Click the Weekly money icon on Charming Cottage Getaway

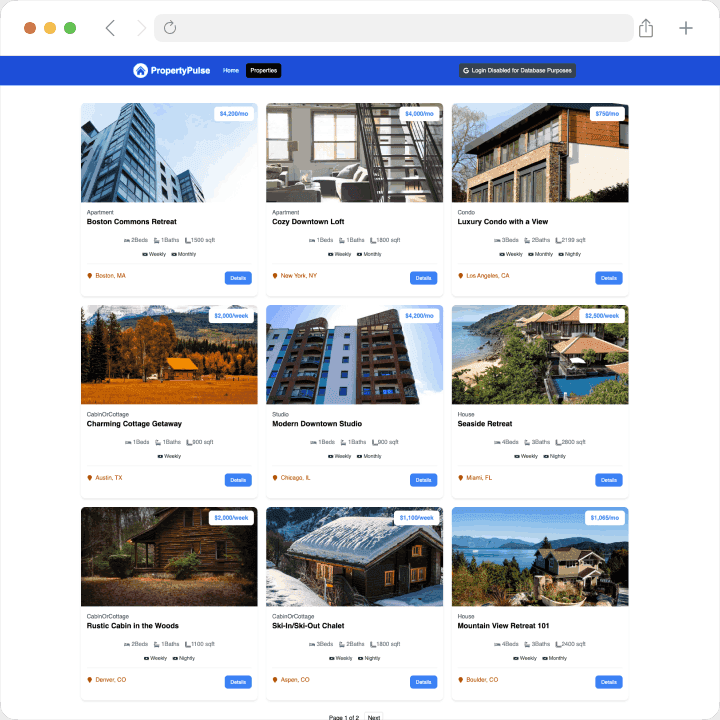160,456
